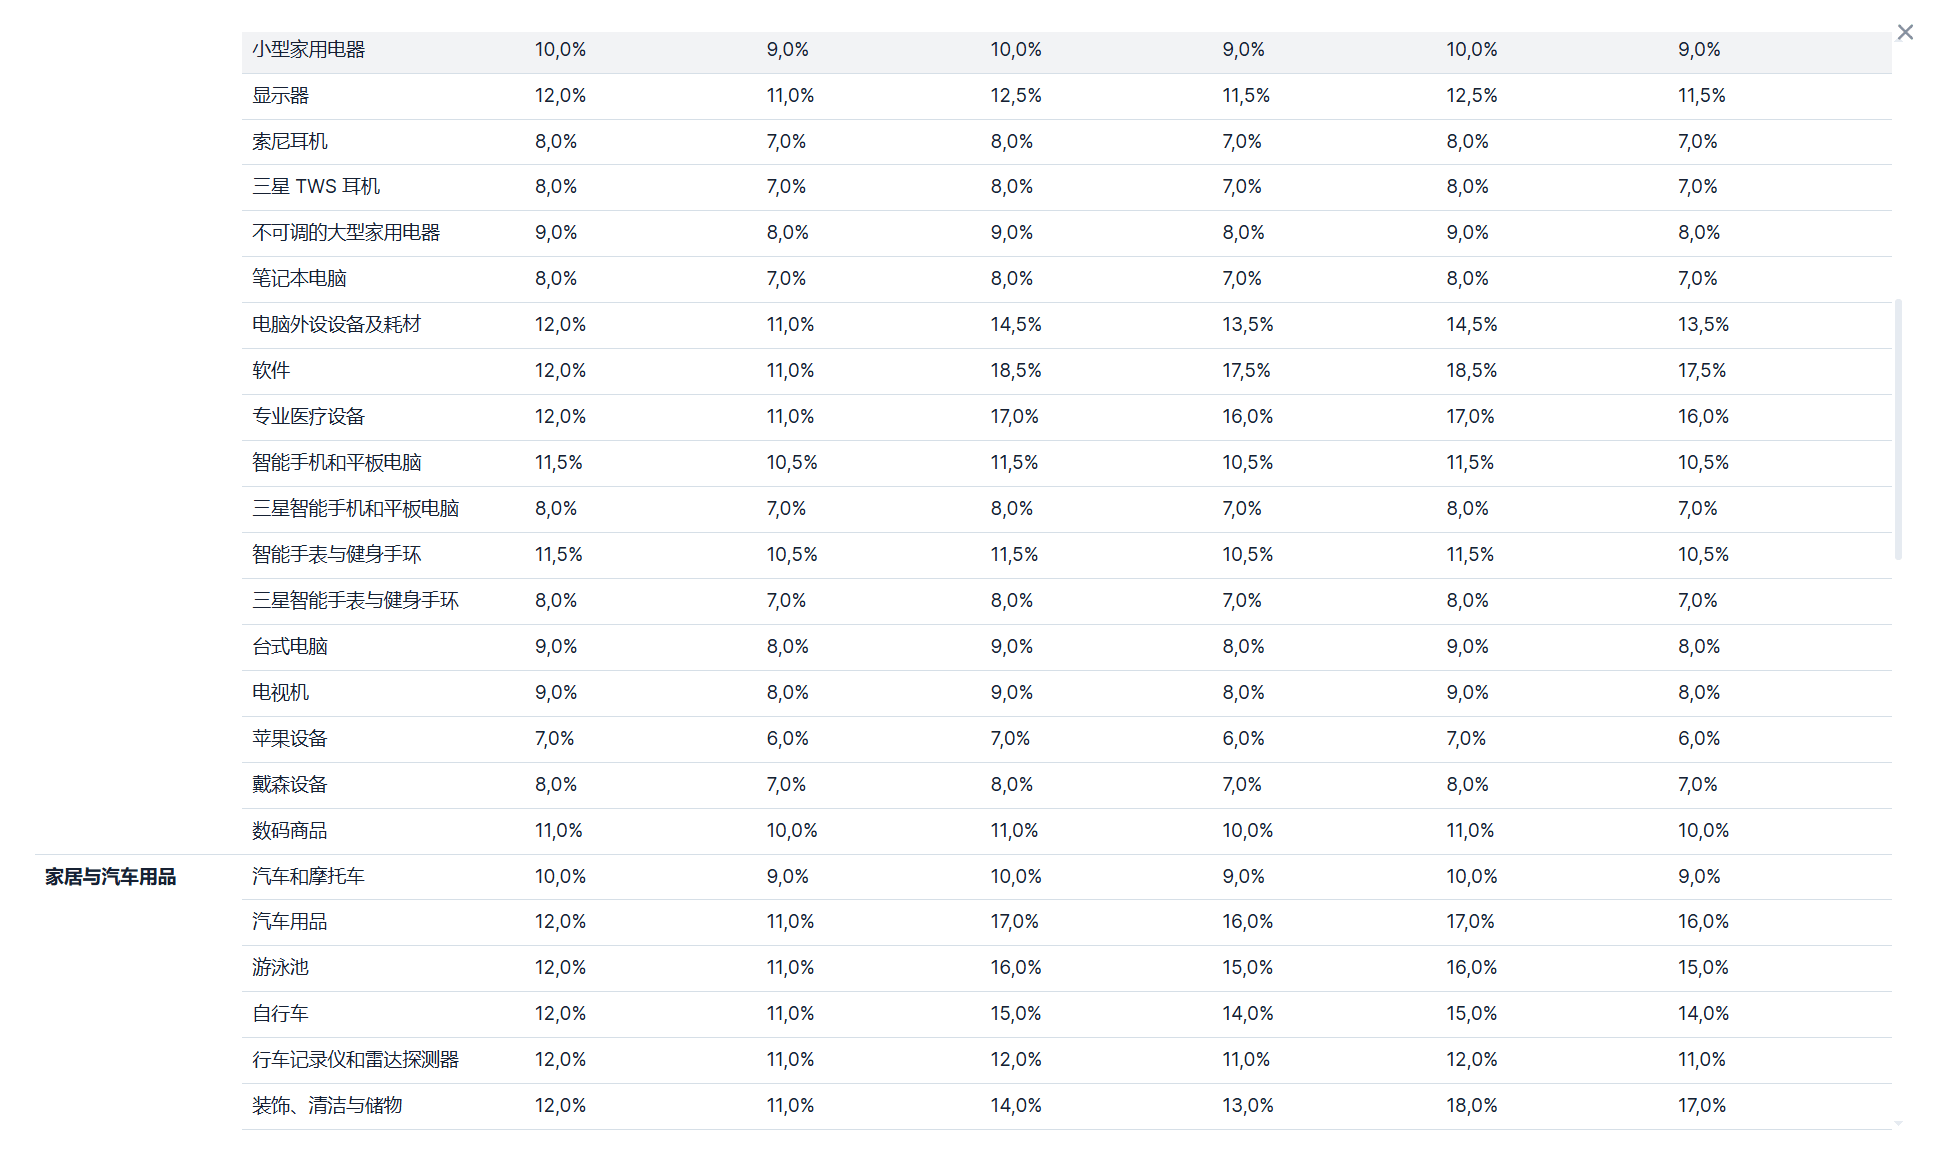Image resolution: width=1935 pixels, height=1156 pixels.
Task: Click the scrollbar down arrow
Action: coord(1898,1123)
